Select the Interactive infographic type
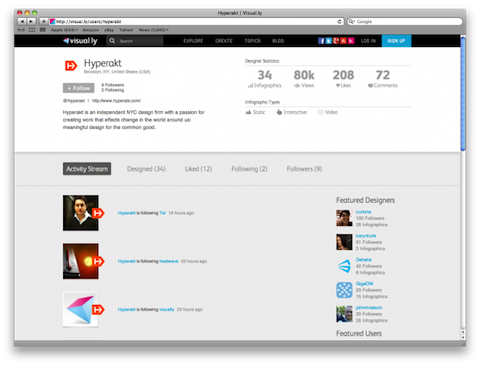 click(x=291, y=112)
